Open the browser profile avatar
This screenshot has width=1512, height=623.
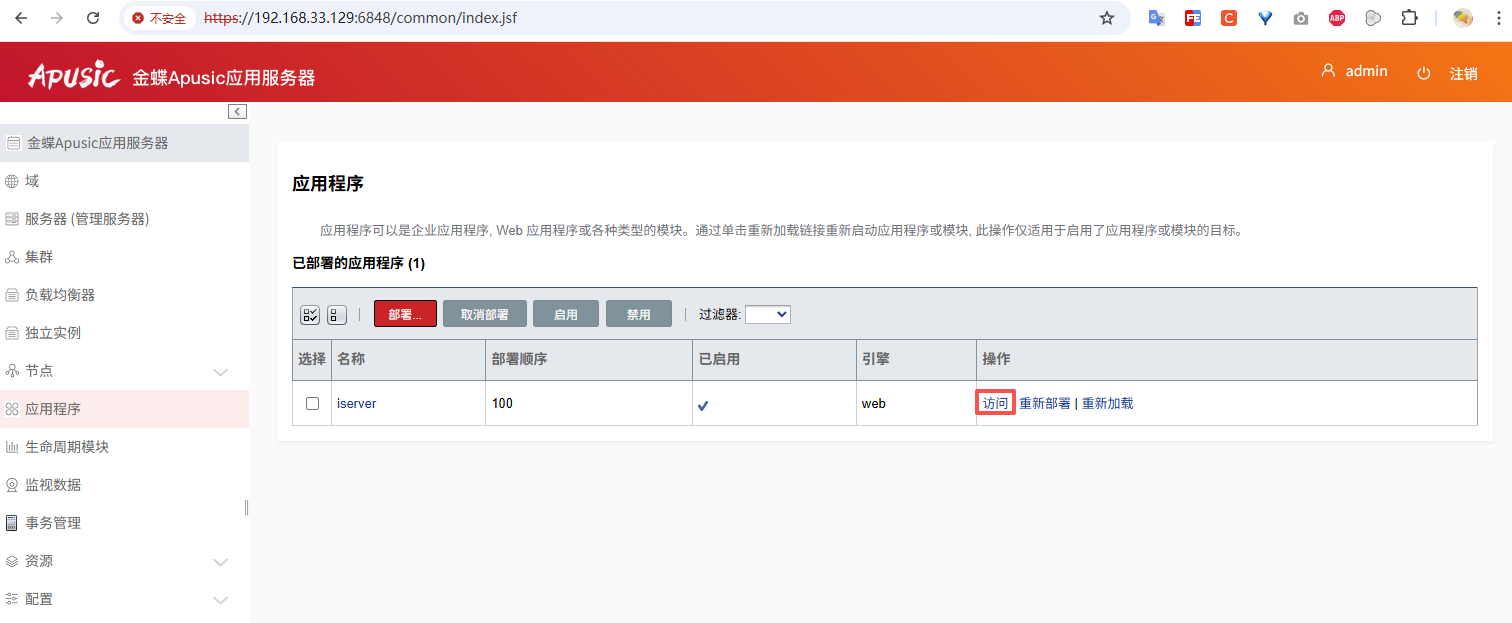pos(1463,18)
